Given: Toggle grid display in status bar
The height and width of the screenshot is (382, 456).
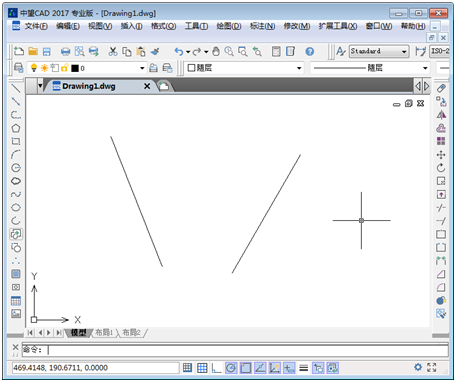Looking at the screenshot, I should pos(202,368).
